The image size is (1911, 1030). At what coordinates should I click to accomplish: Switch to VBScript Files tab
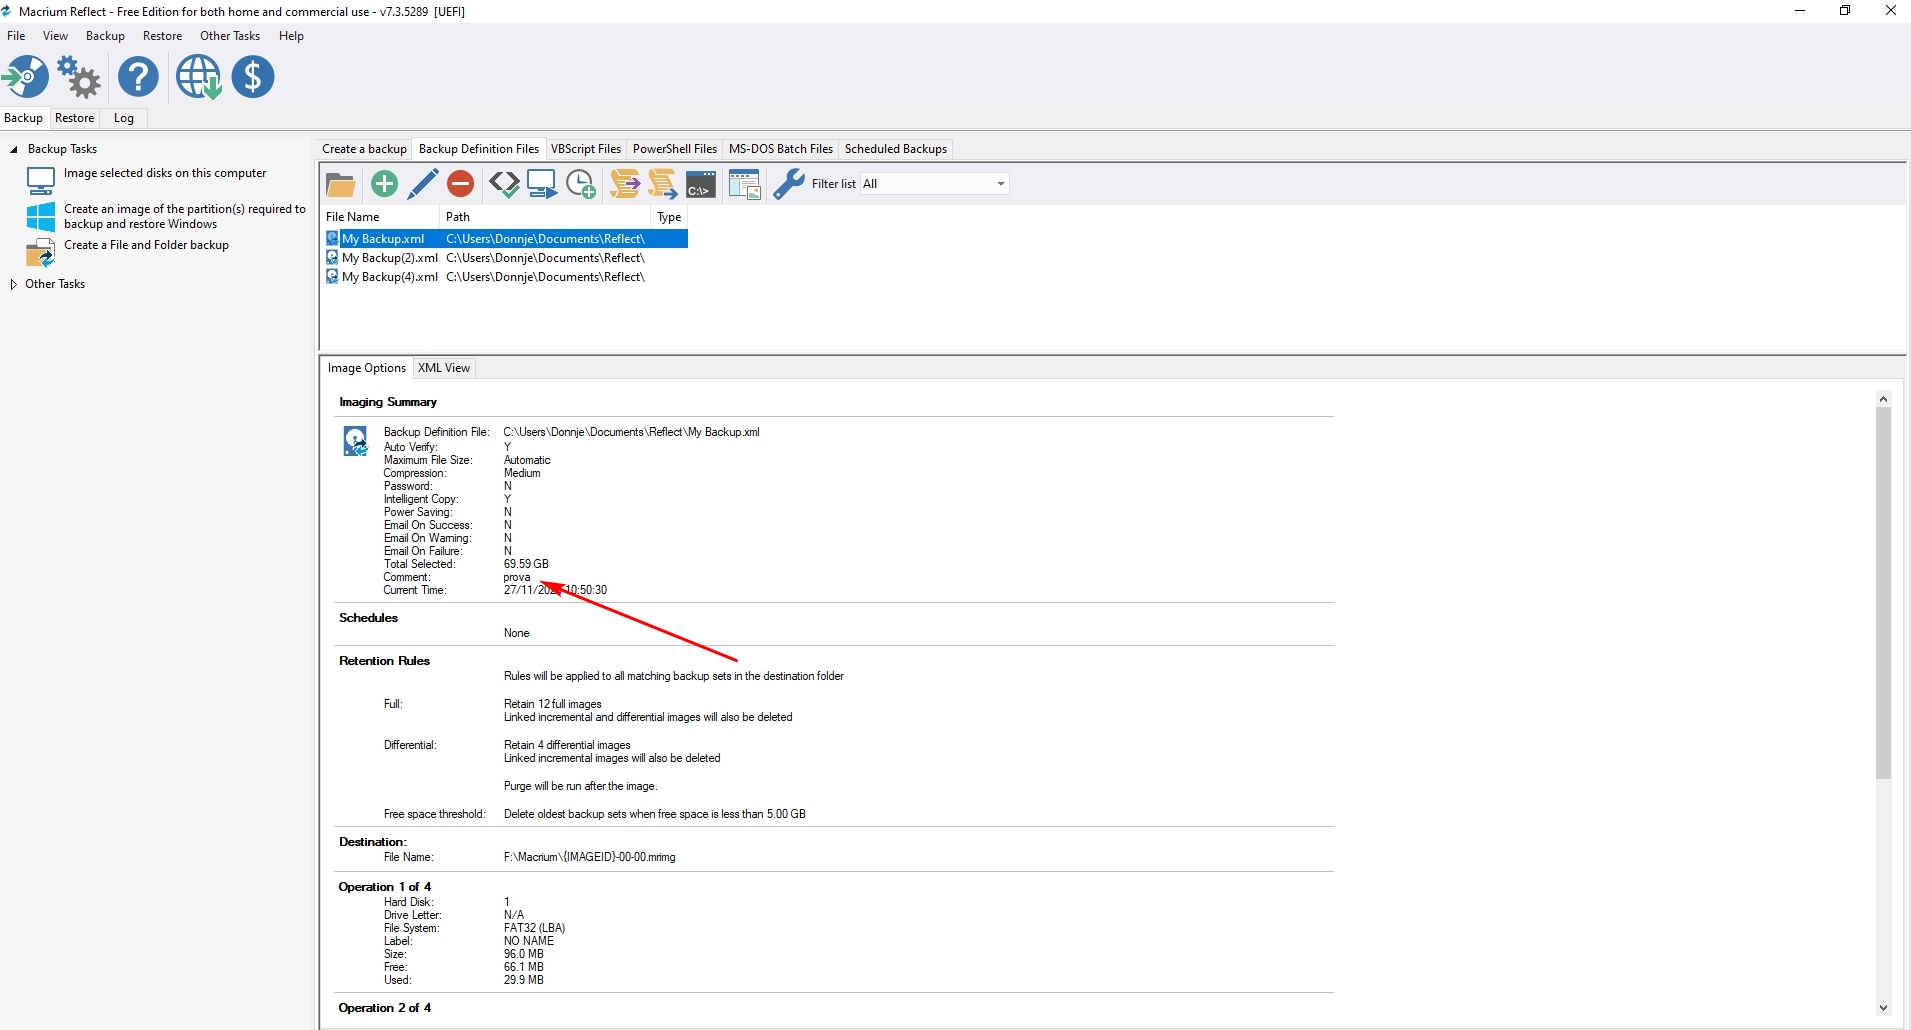[586, 149]
